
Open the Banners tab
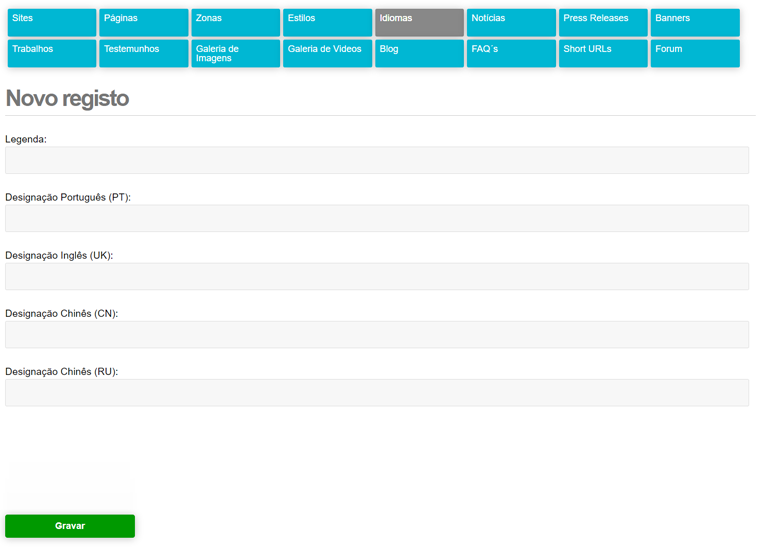click(x=695, y=22)
